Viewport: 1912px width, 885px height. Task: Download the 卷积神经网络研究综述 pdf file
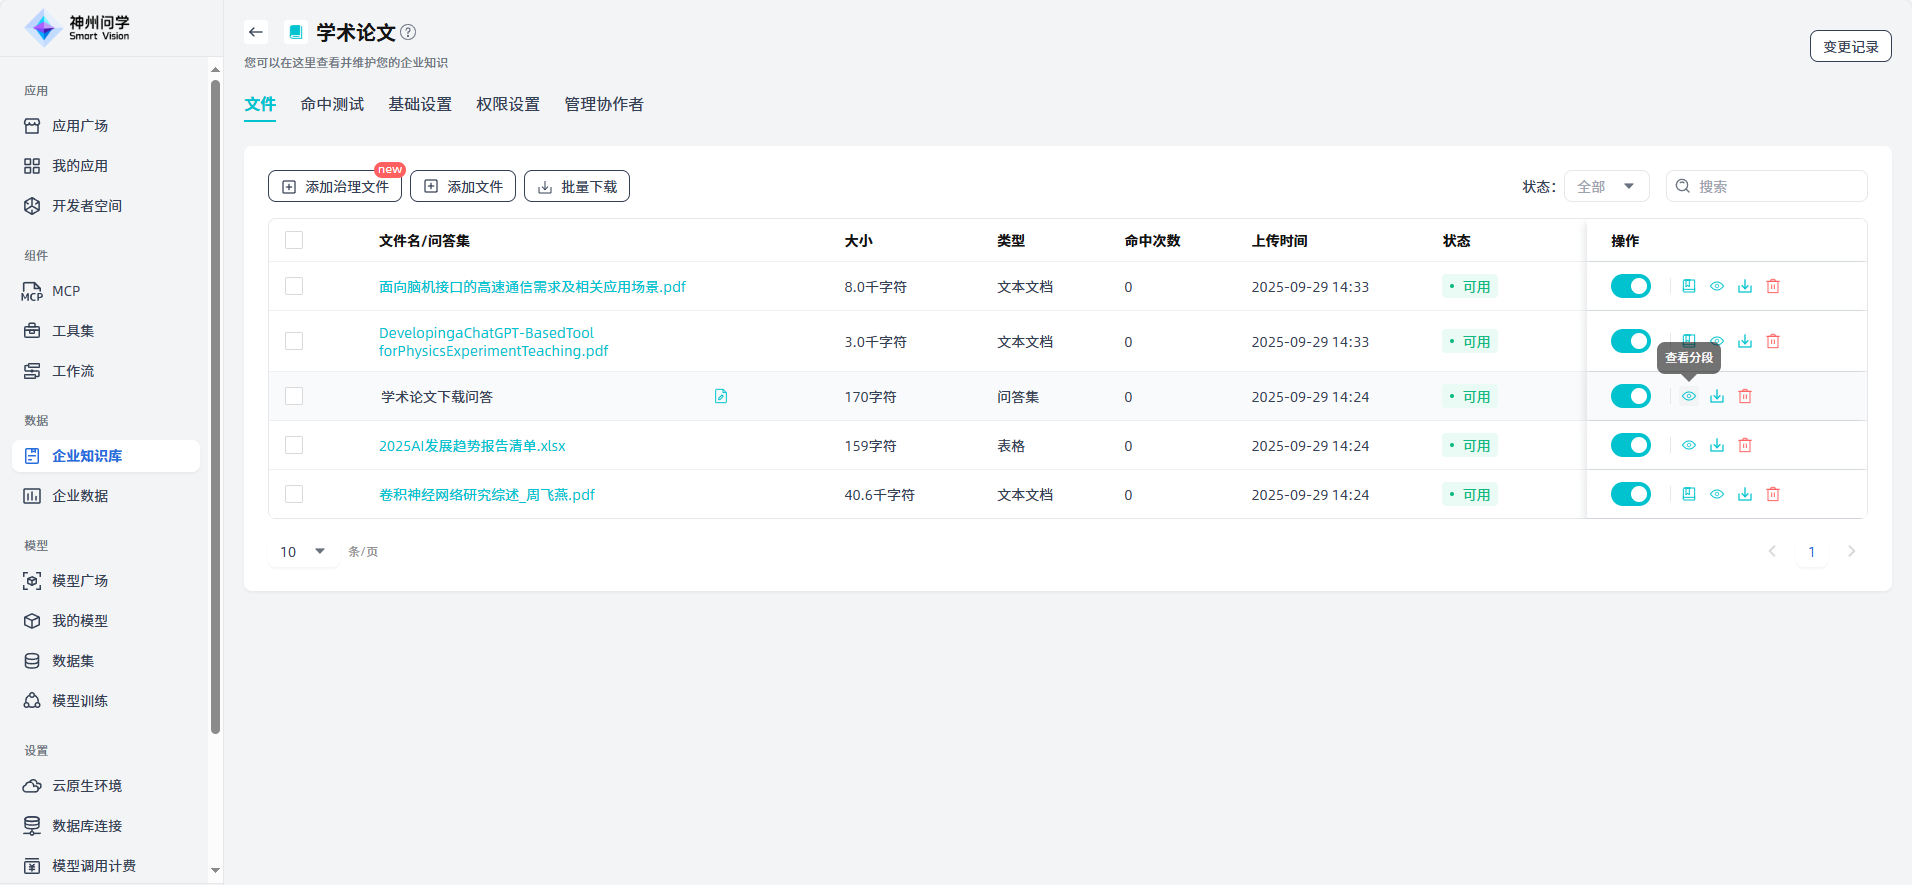(1745, 495)
